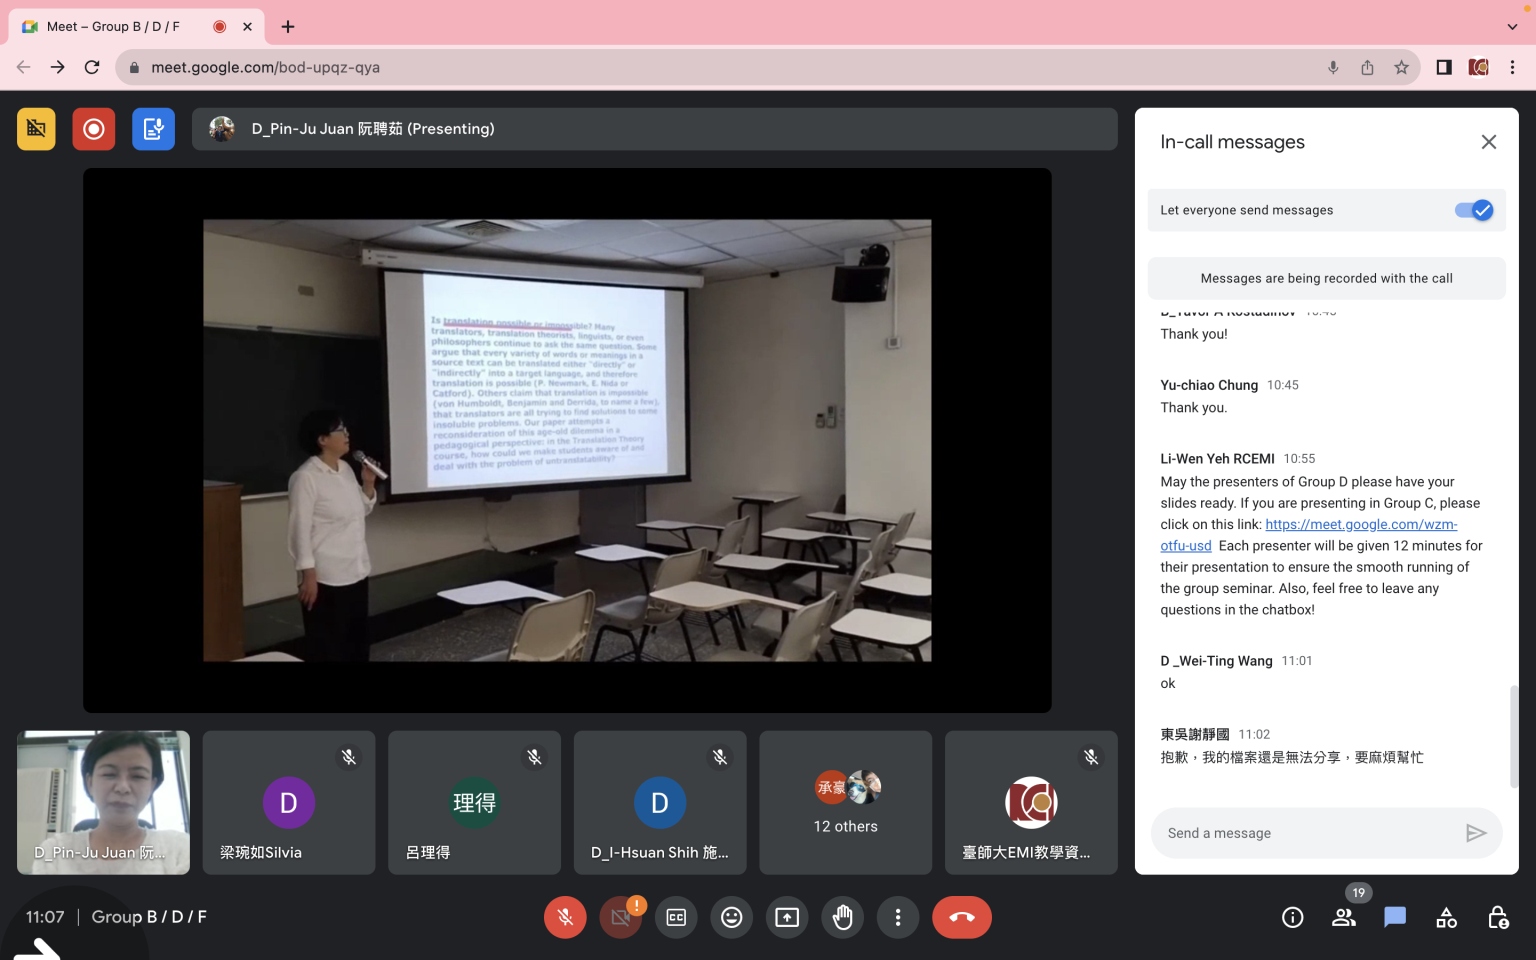1536x960 pixels.
Task: Expand the tab search chevron
Action: coord(1512,27)
